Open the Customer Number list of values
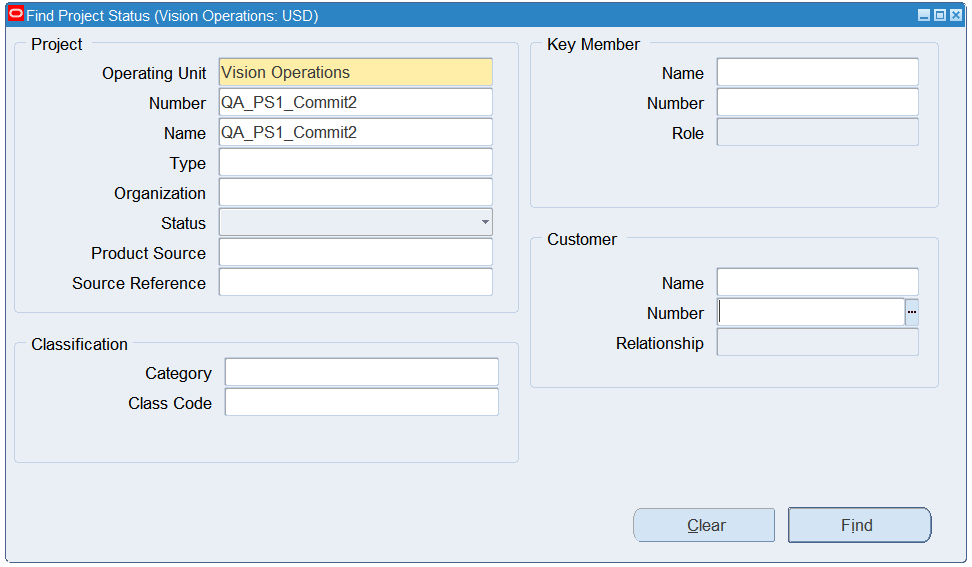Viewport: 972px width, 567px height. (911, 312)
